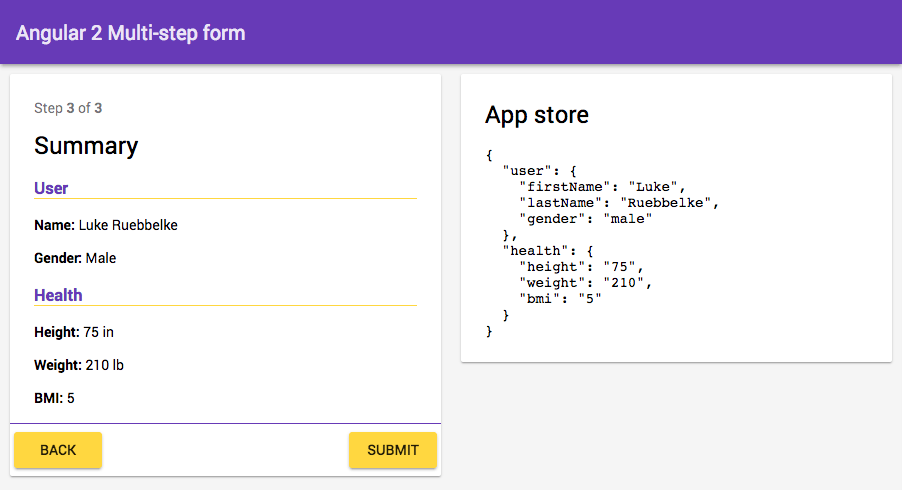Select the Height: 75 in line

74,332
